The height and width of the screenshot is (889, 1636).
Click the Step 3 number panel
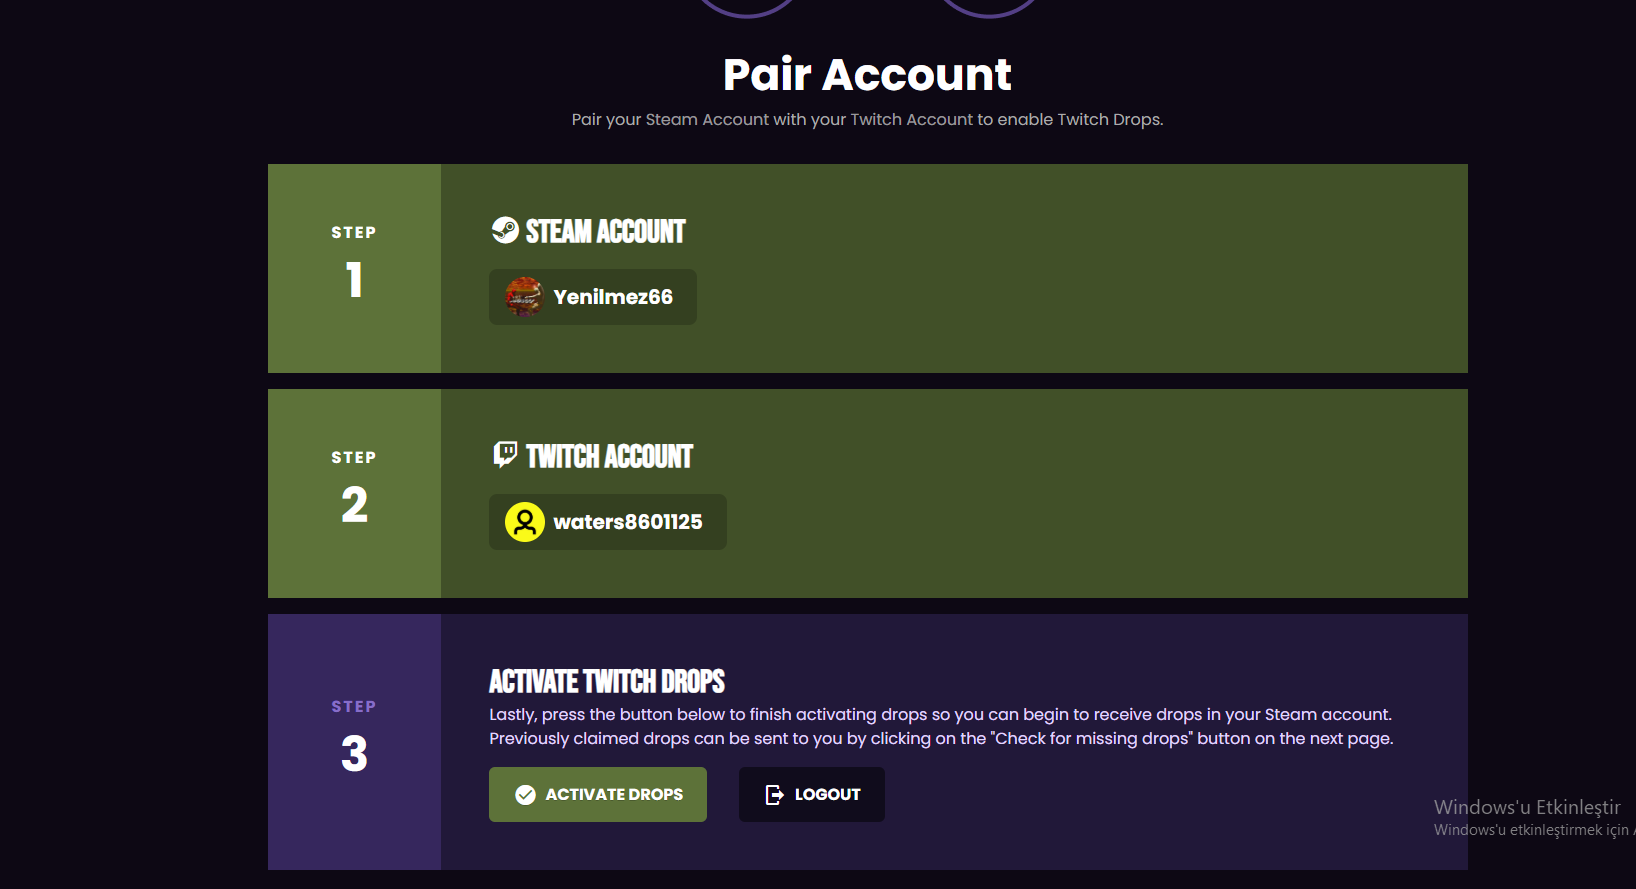(x=354, y=742)
